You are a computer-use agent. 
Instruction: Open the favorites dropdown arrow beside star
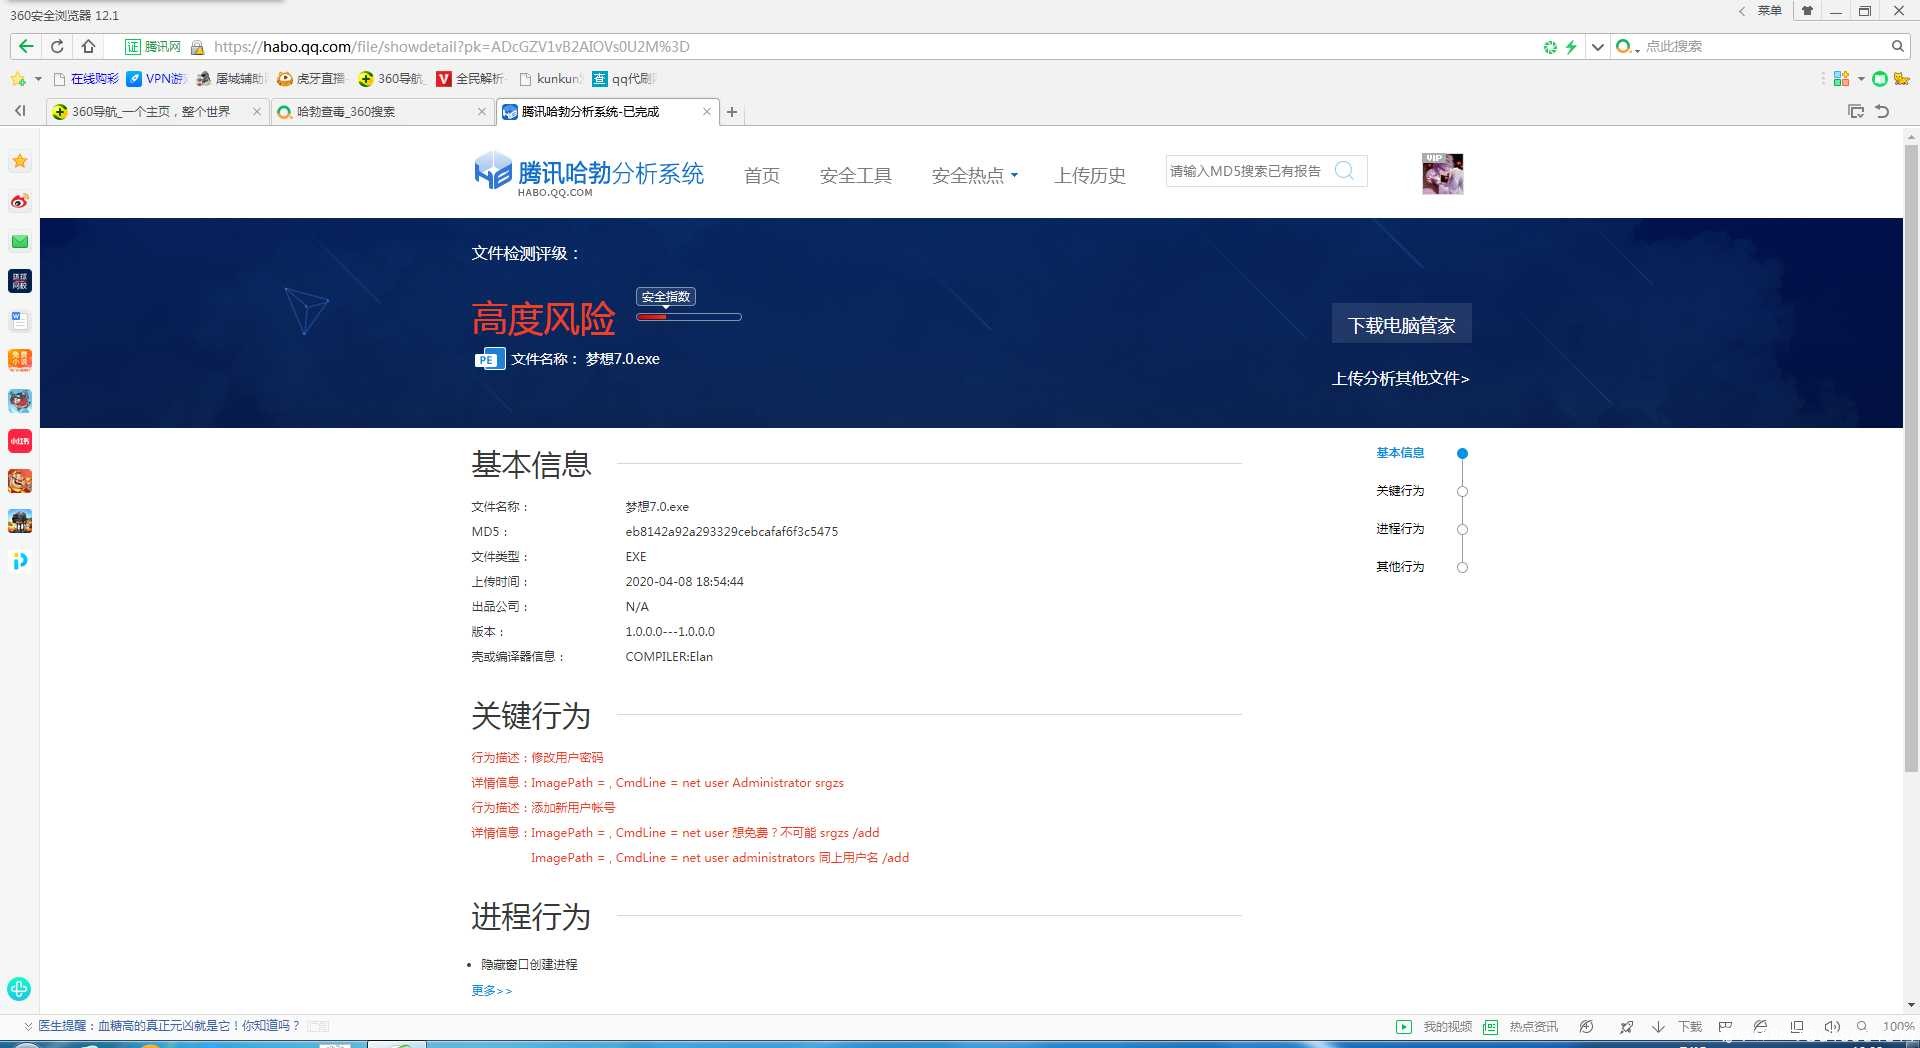(x=38, y=79)
